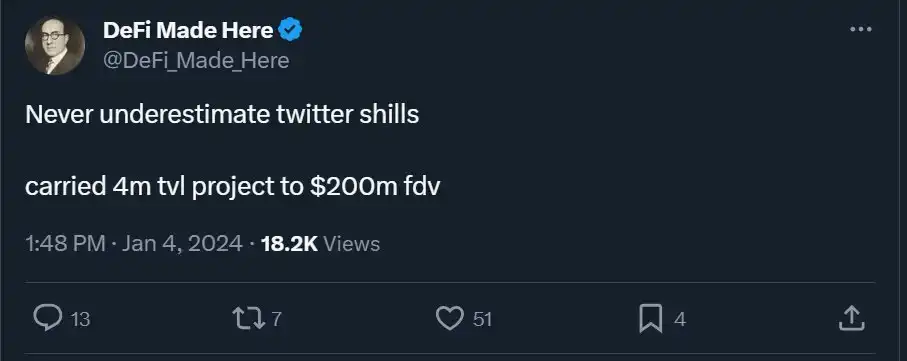Click the share upload icon
This screenshot has height=361, width=907.
pyautogui.click(x=851, y=318)
